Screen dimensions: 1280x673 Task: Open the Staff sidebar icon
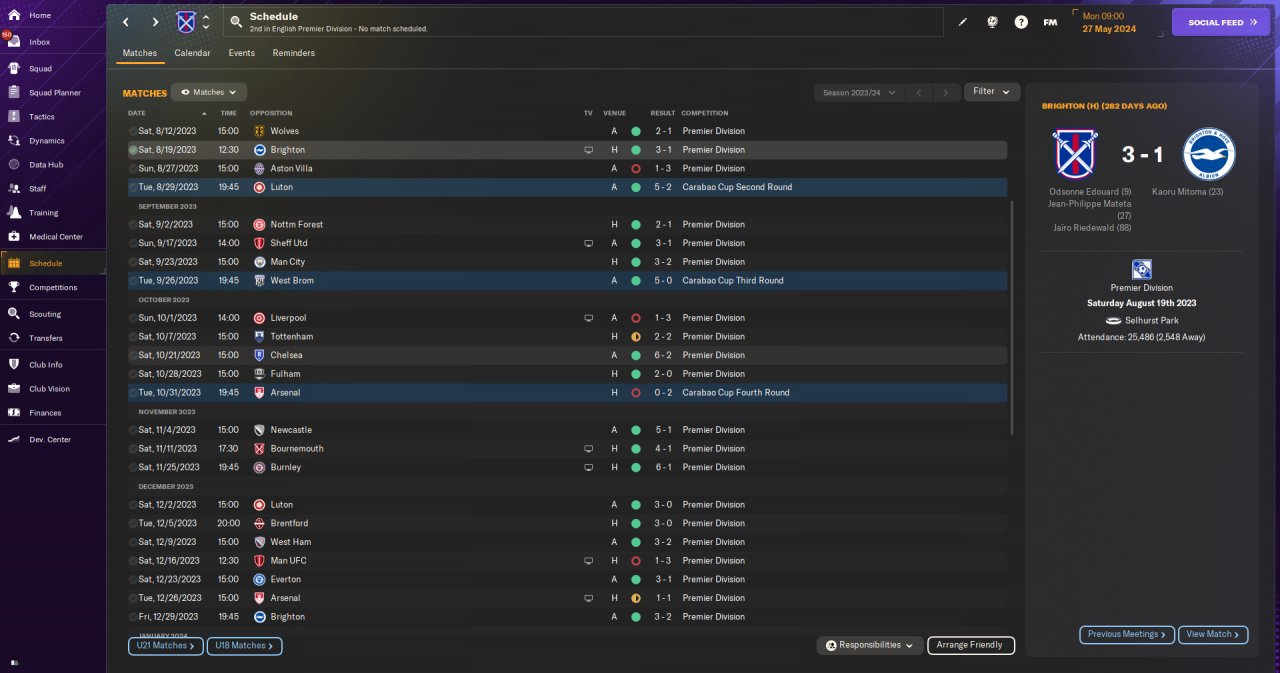tap(14, 189)
